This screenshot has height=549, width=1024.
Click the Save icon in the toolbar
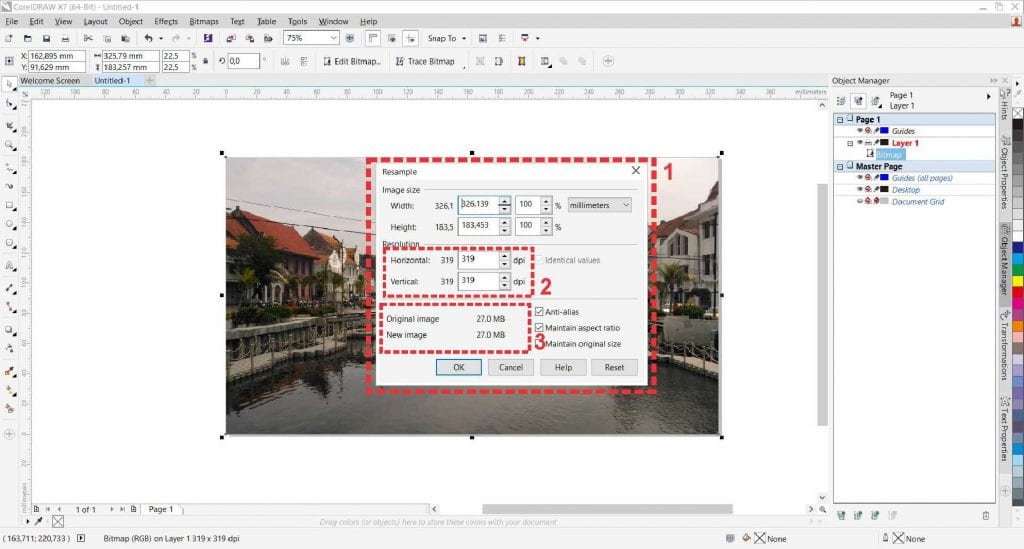click(x=47, y=38)
